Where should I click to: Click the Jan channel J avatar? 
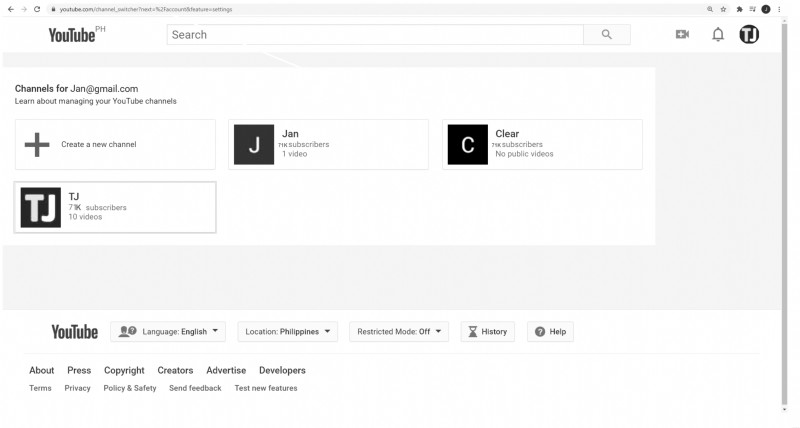coord(254,144)
